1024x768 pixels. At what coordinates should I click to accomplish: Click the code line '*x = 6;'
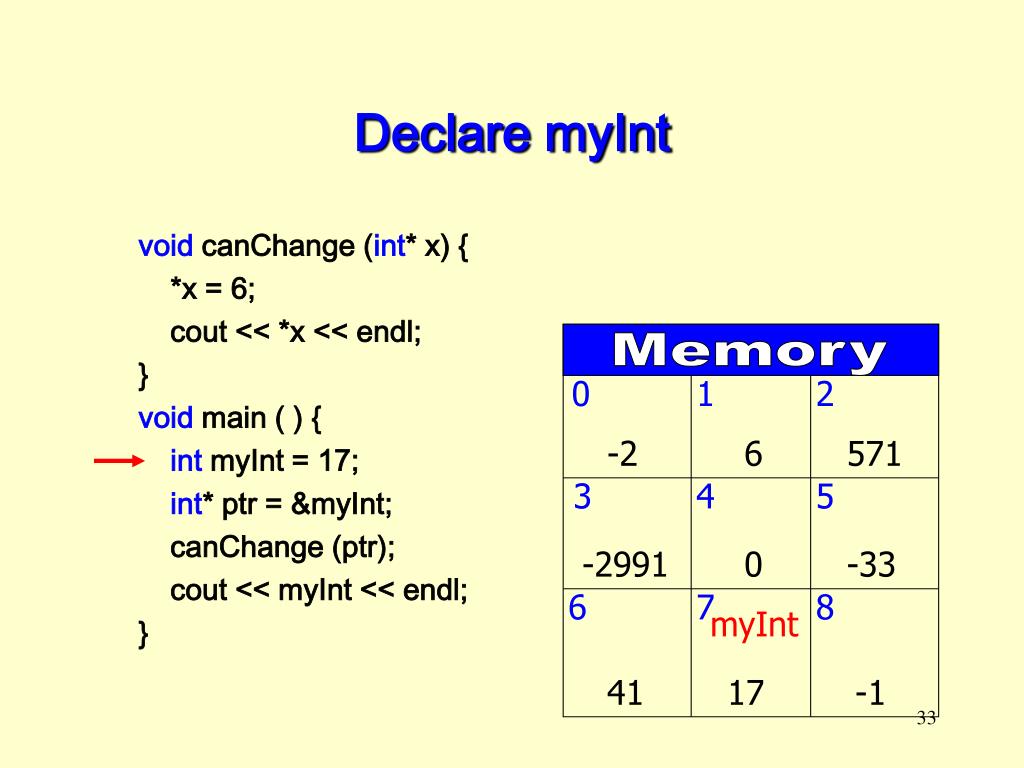212,288
